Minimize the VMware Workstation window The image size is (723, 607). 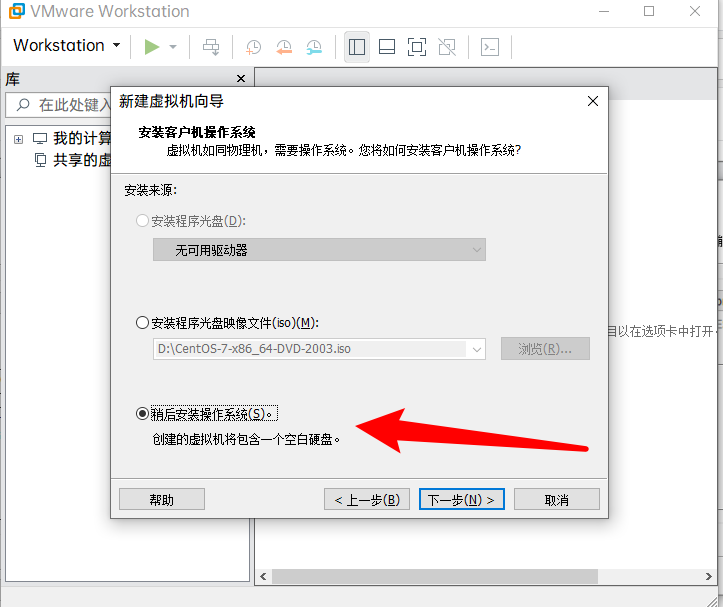tap(604, 11)
